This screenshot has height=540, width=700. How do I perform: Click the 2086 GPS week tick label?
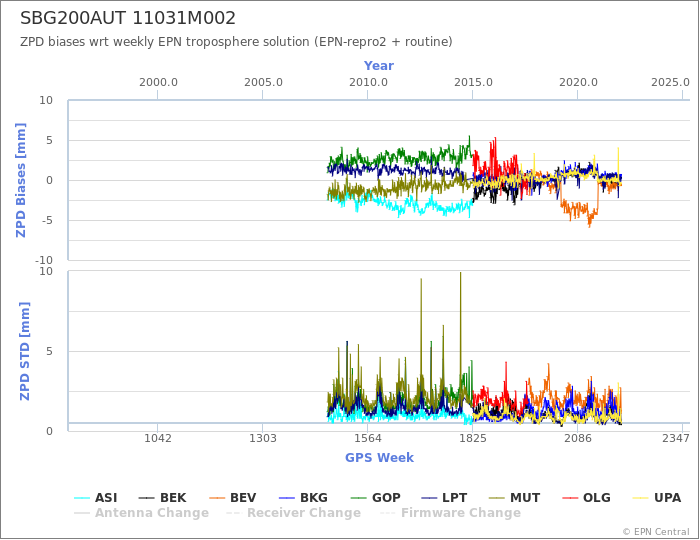pos(578,438)
